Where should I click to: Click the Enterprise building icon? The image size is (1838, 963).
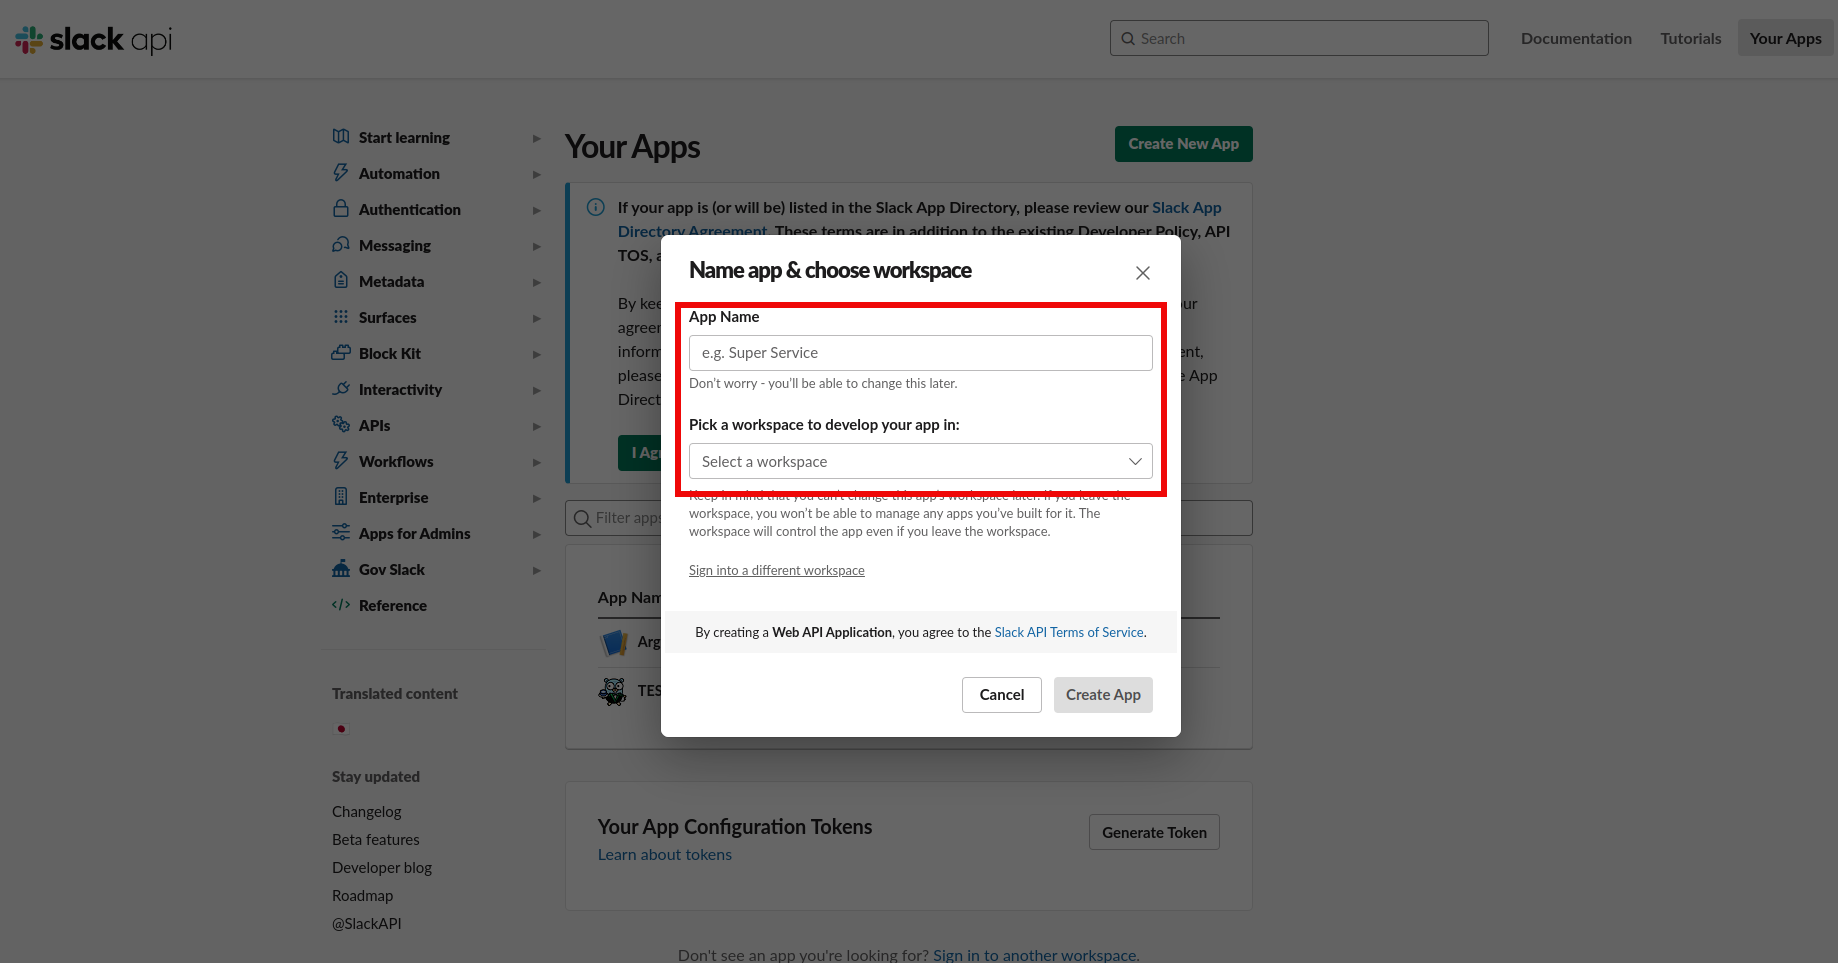tap(341, 497)
